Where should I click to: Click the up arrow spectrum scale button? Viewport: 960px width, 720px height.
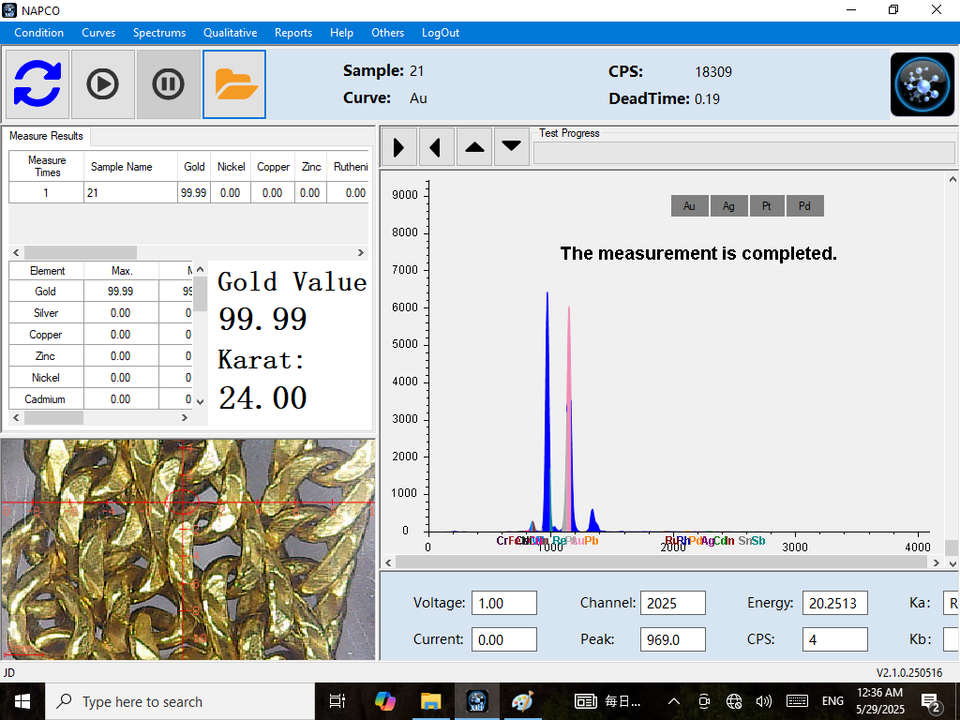point(475,148)
